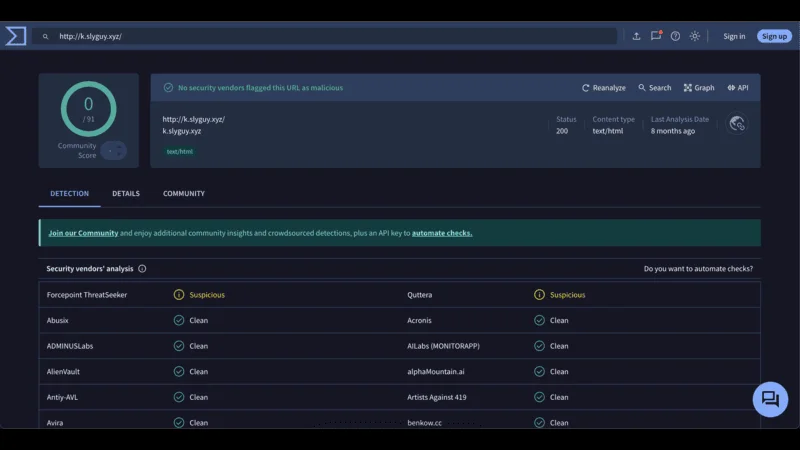Switch to the Community tab

point(184,194)
